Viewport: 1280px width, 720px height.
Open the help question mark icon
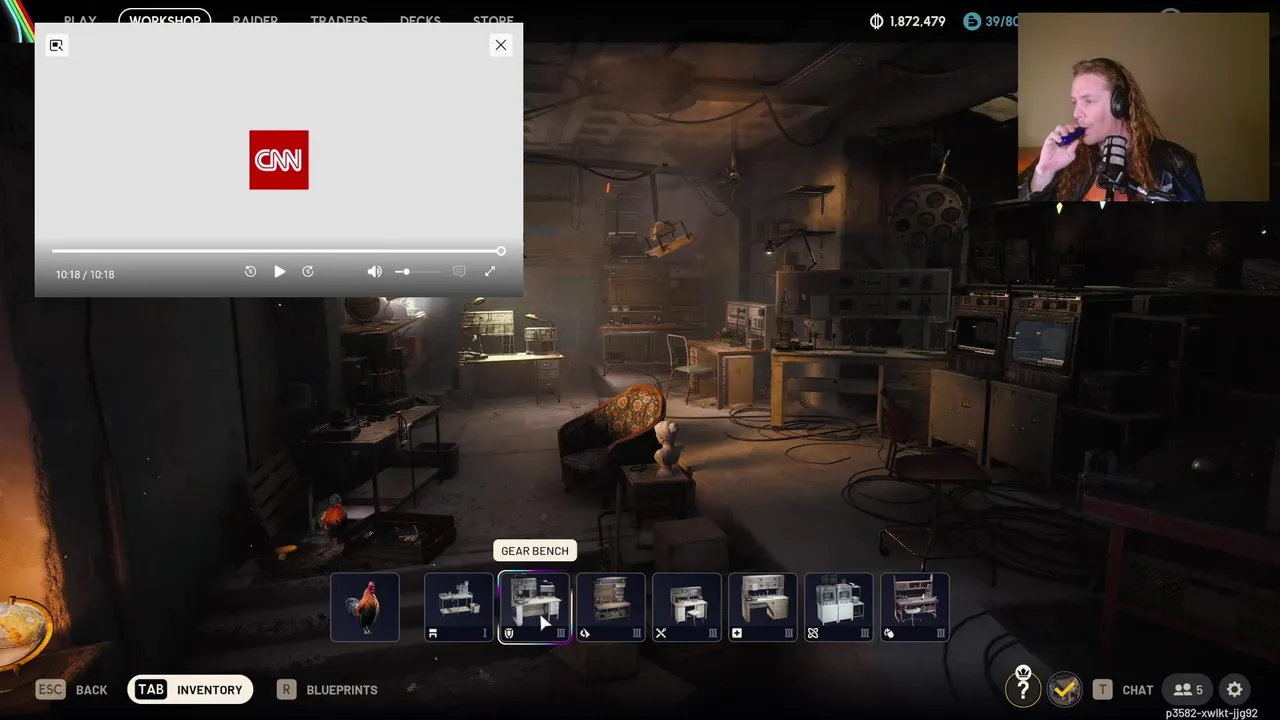tap(1023, 688)
